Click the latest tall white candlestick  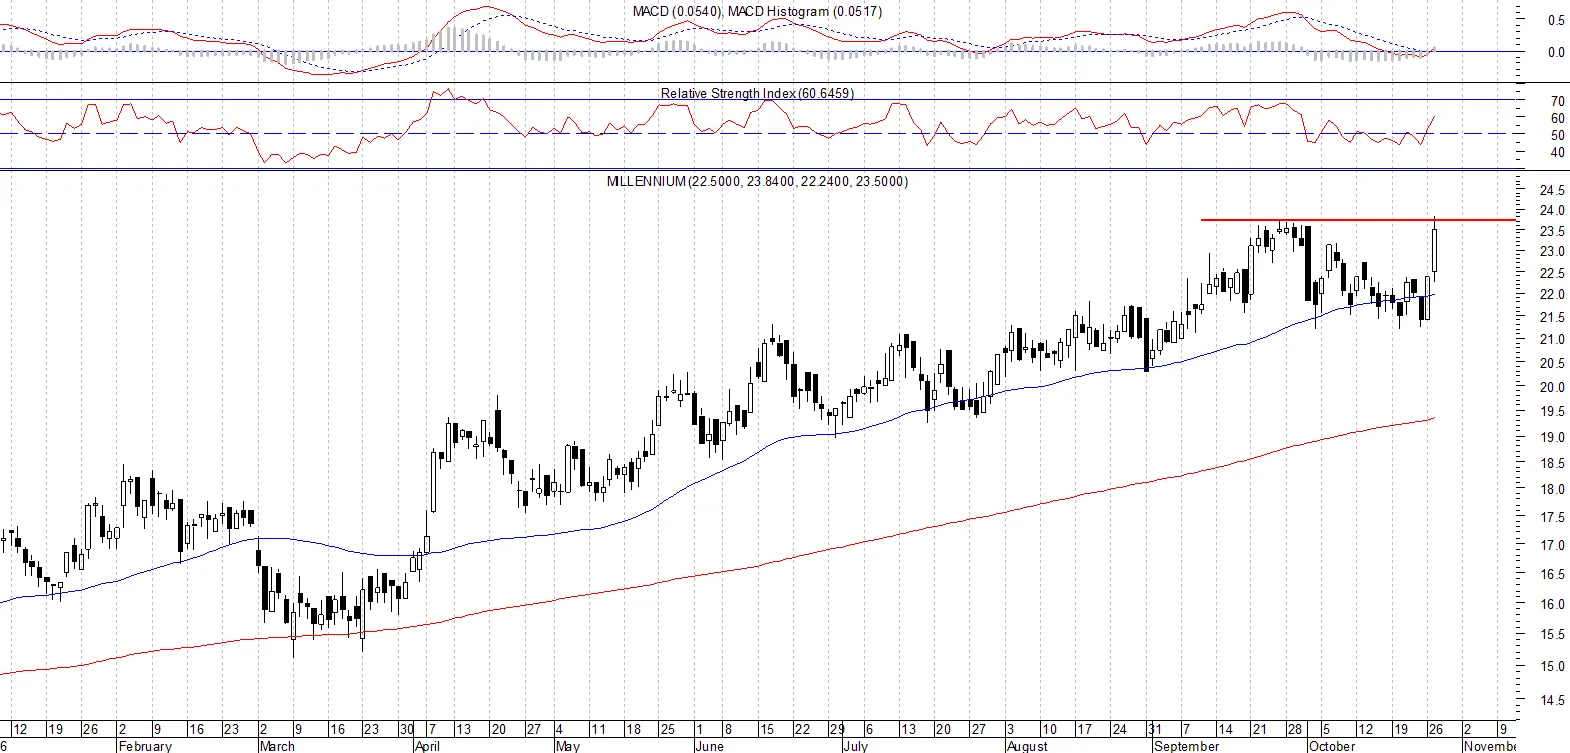coord(1435,250)
